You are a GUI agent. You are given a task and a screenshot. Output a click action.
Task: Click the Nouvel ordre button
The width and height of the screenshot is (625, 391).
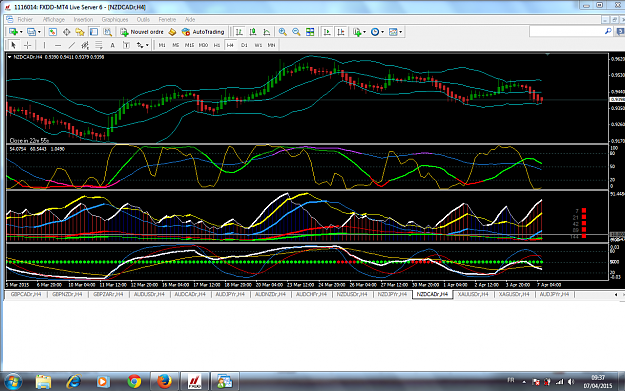click(142, 32)
